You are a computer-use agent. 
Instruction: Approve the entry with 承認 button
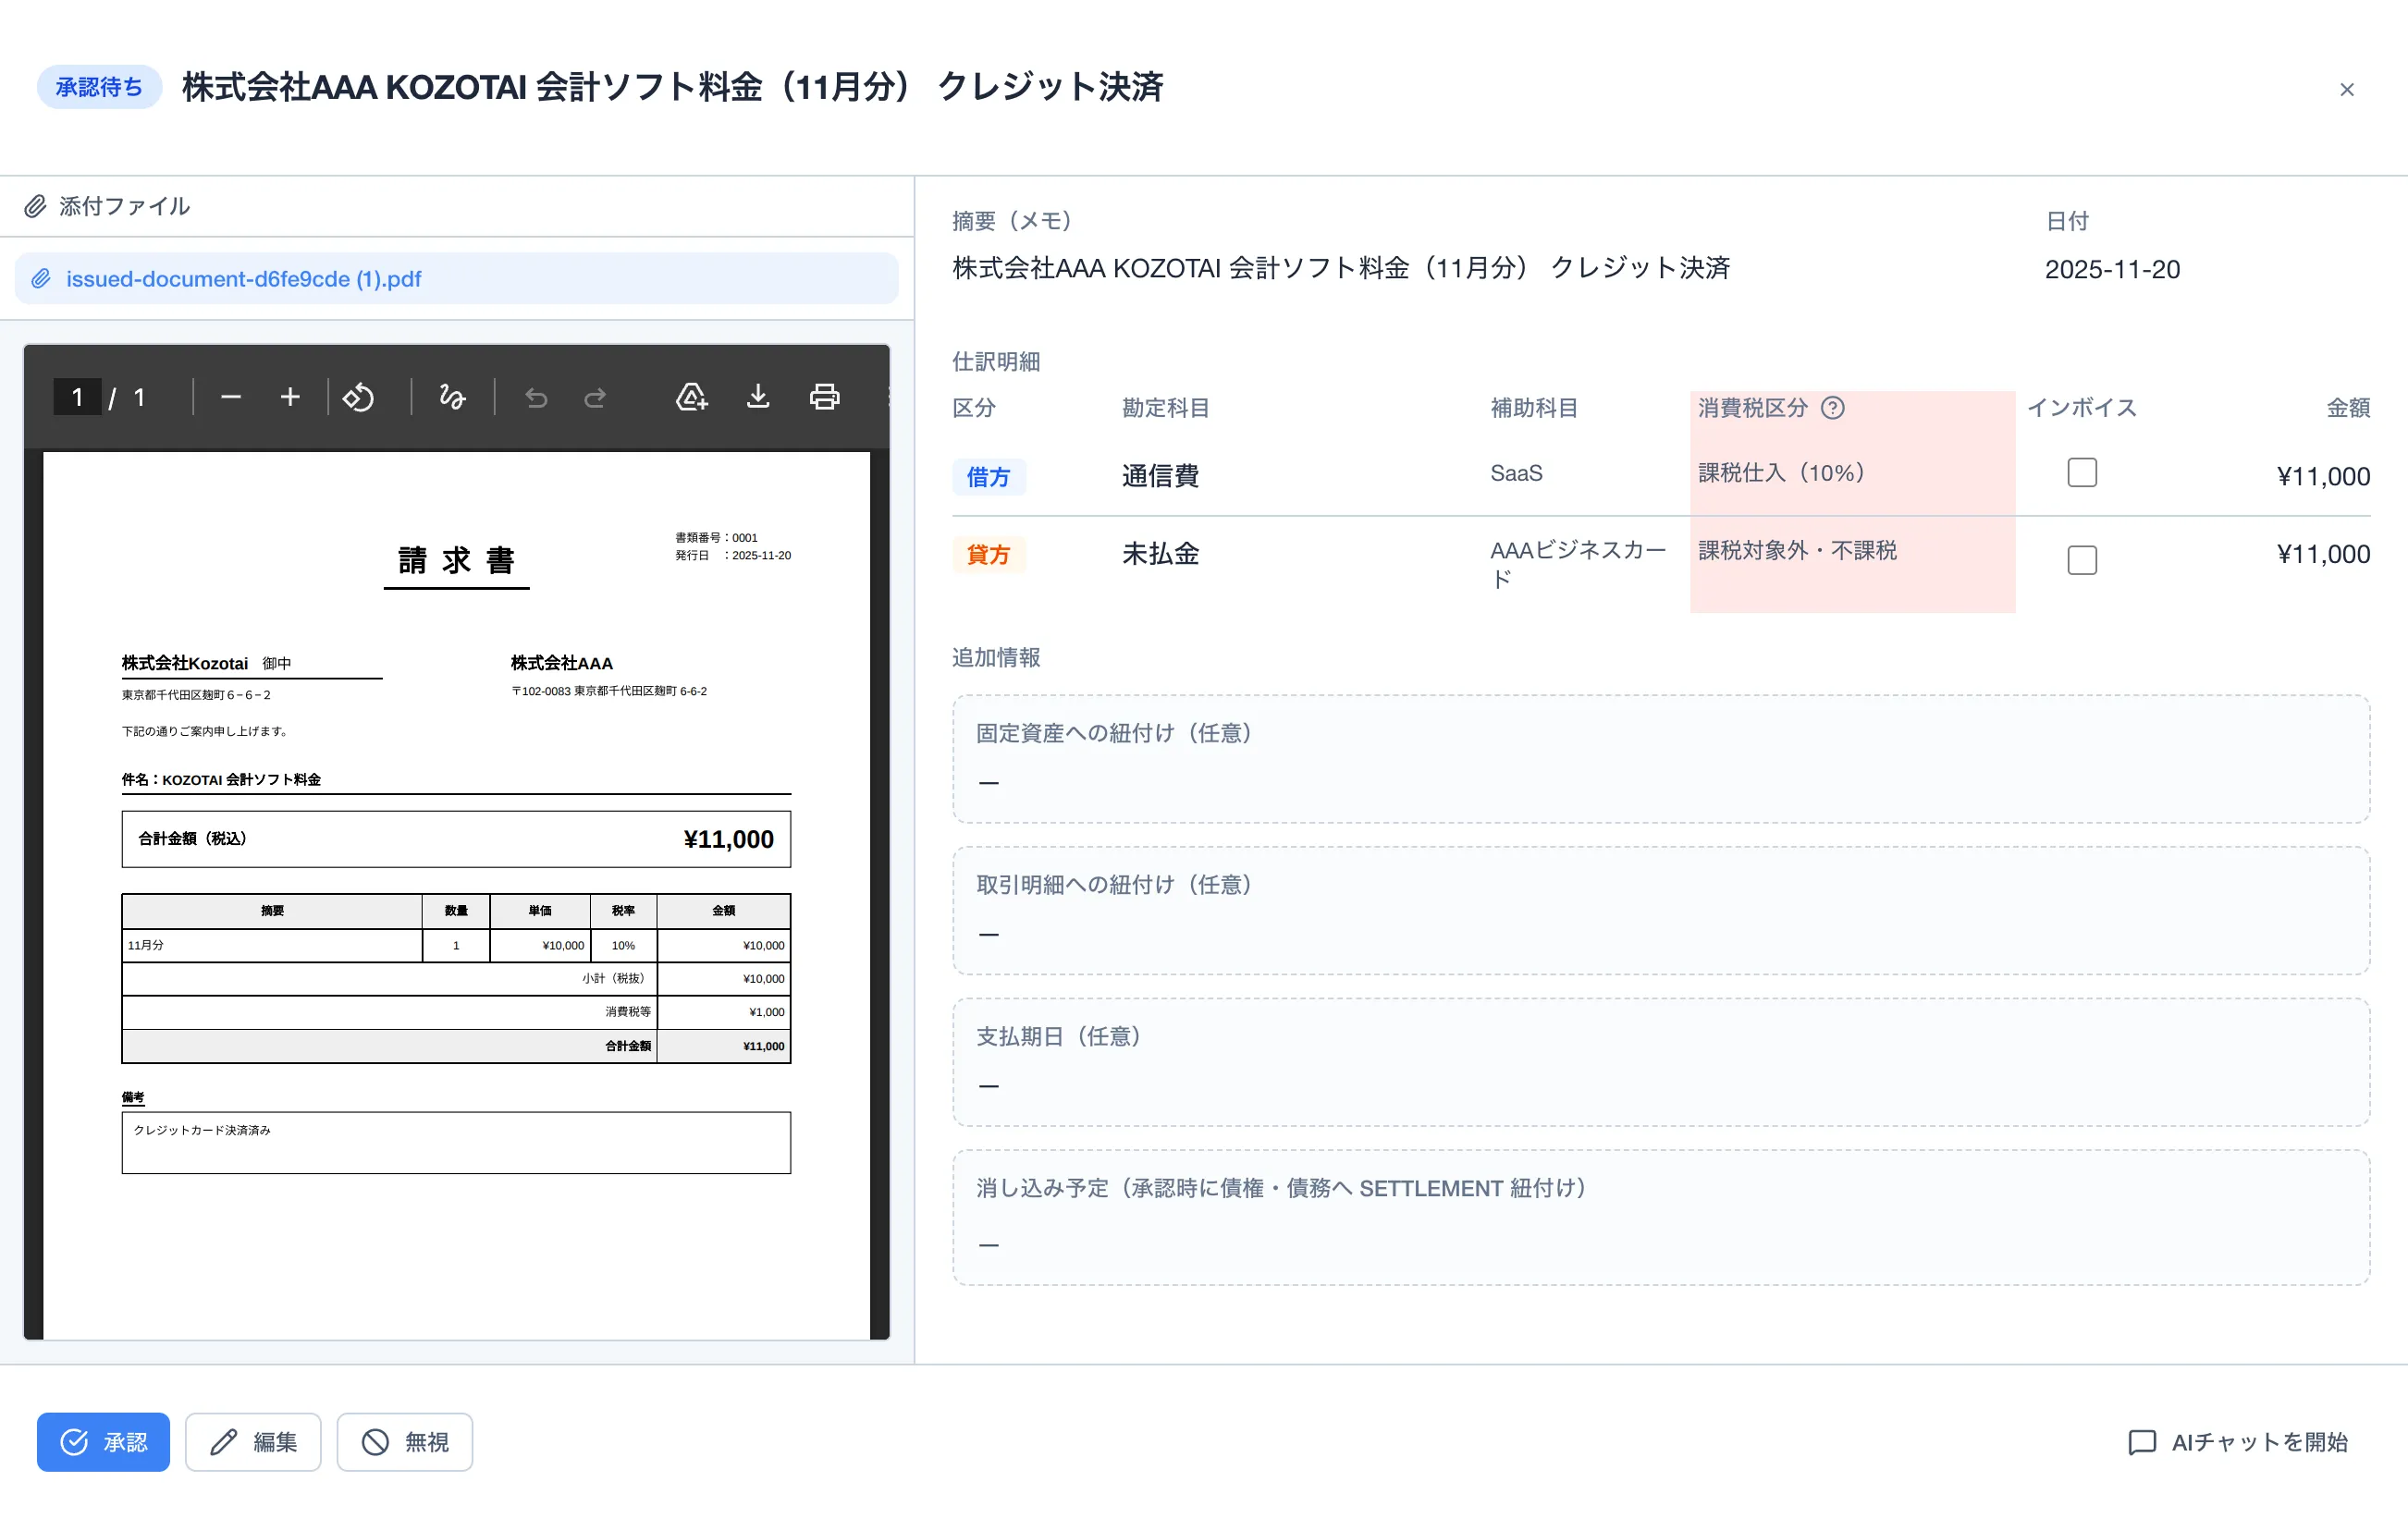103,1442
